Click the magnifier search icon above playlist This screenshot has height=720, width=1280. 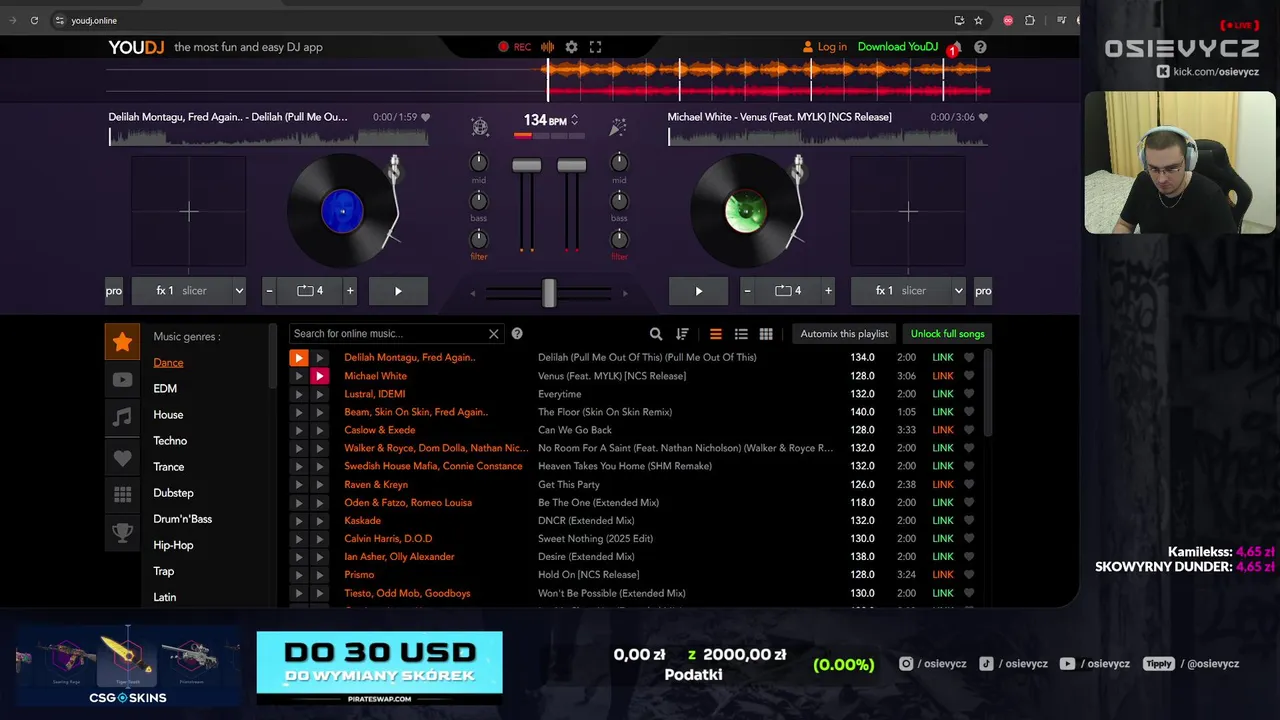coord(656,334)
